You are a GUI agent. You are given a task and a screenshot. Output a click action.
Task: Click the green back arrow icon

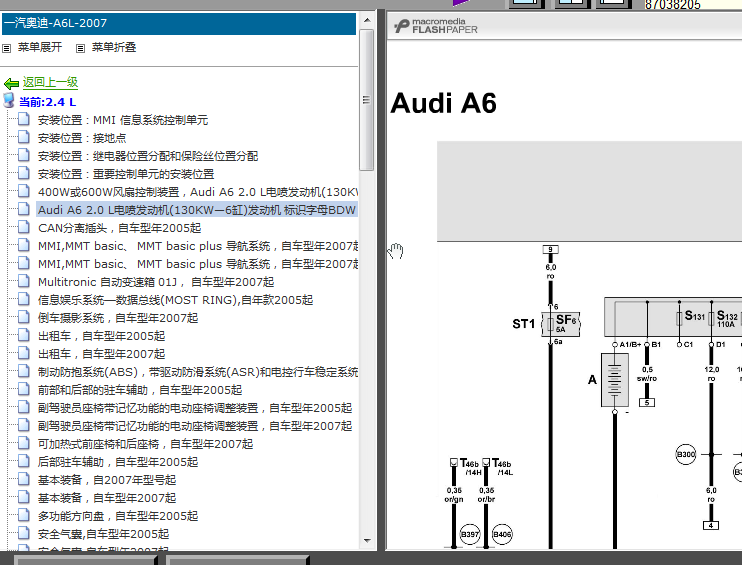11,84
